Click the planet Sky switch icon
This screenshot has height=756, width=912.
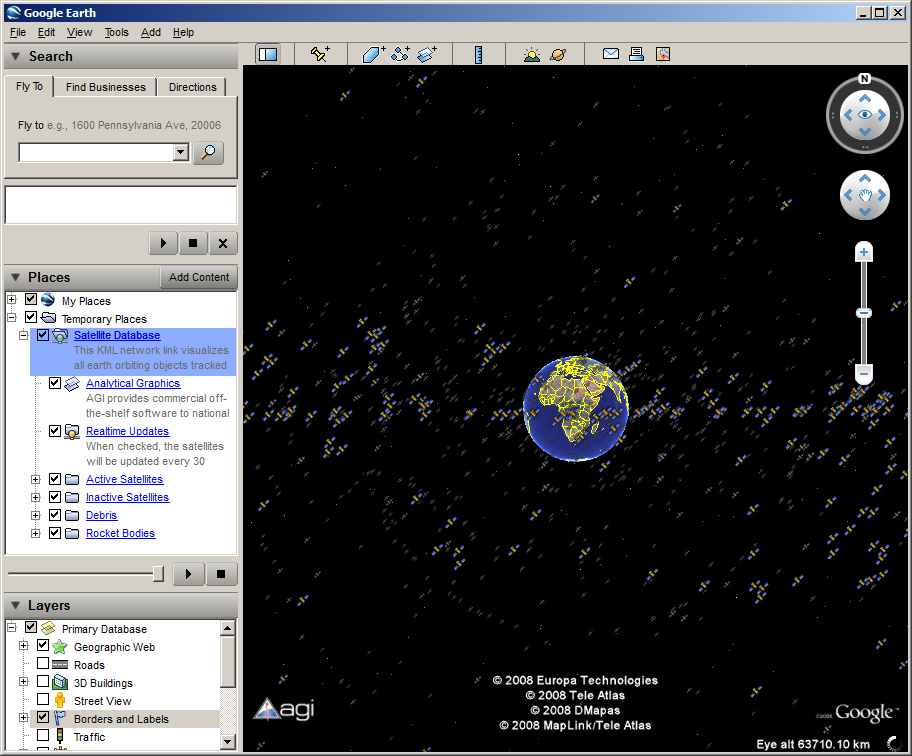point(558,55)
